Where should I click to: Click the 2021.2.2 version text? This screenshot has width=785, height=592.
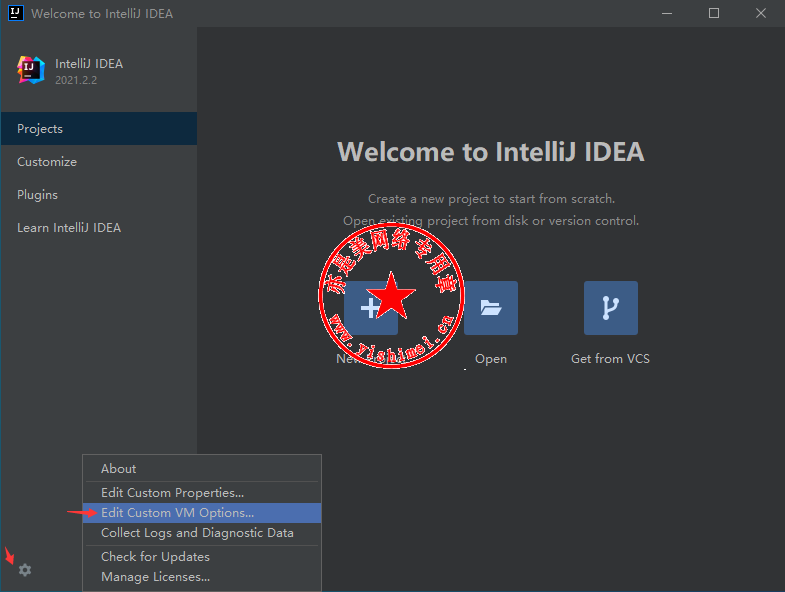click(x=76, y=80)
